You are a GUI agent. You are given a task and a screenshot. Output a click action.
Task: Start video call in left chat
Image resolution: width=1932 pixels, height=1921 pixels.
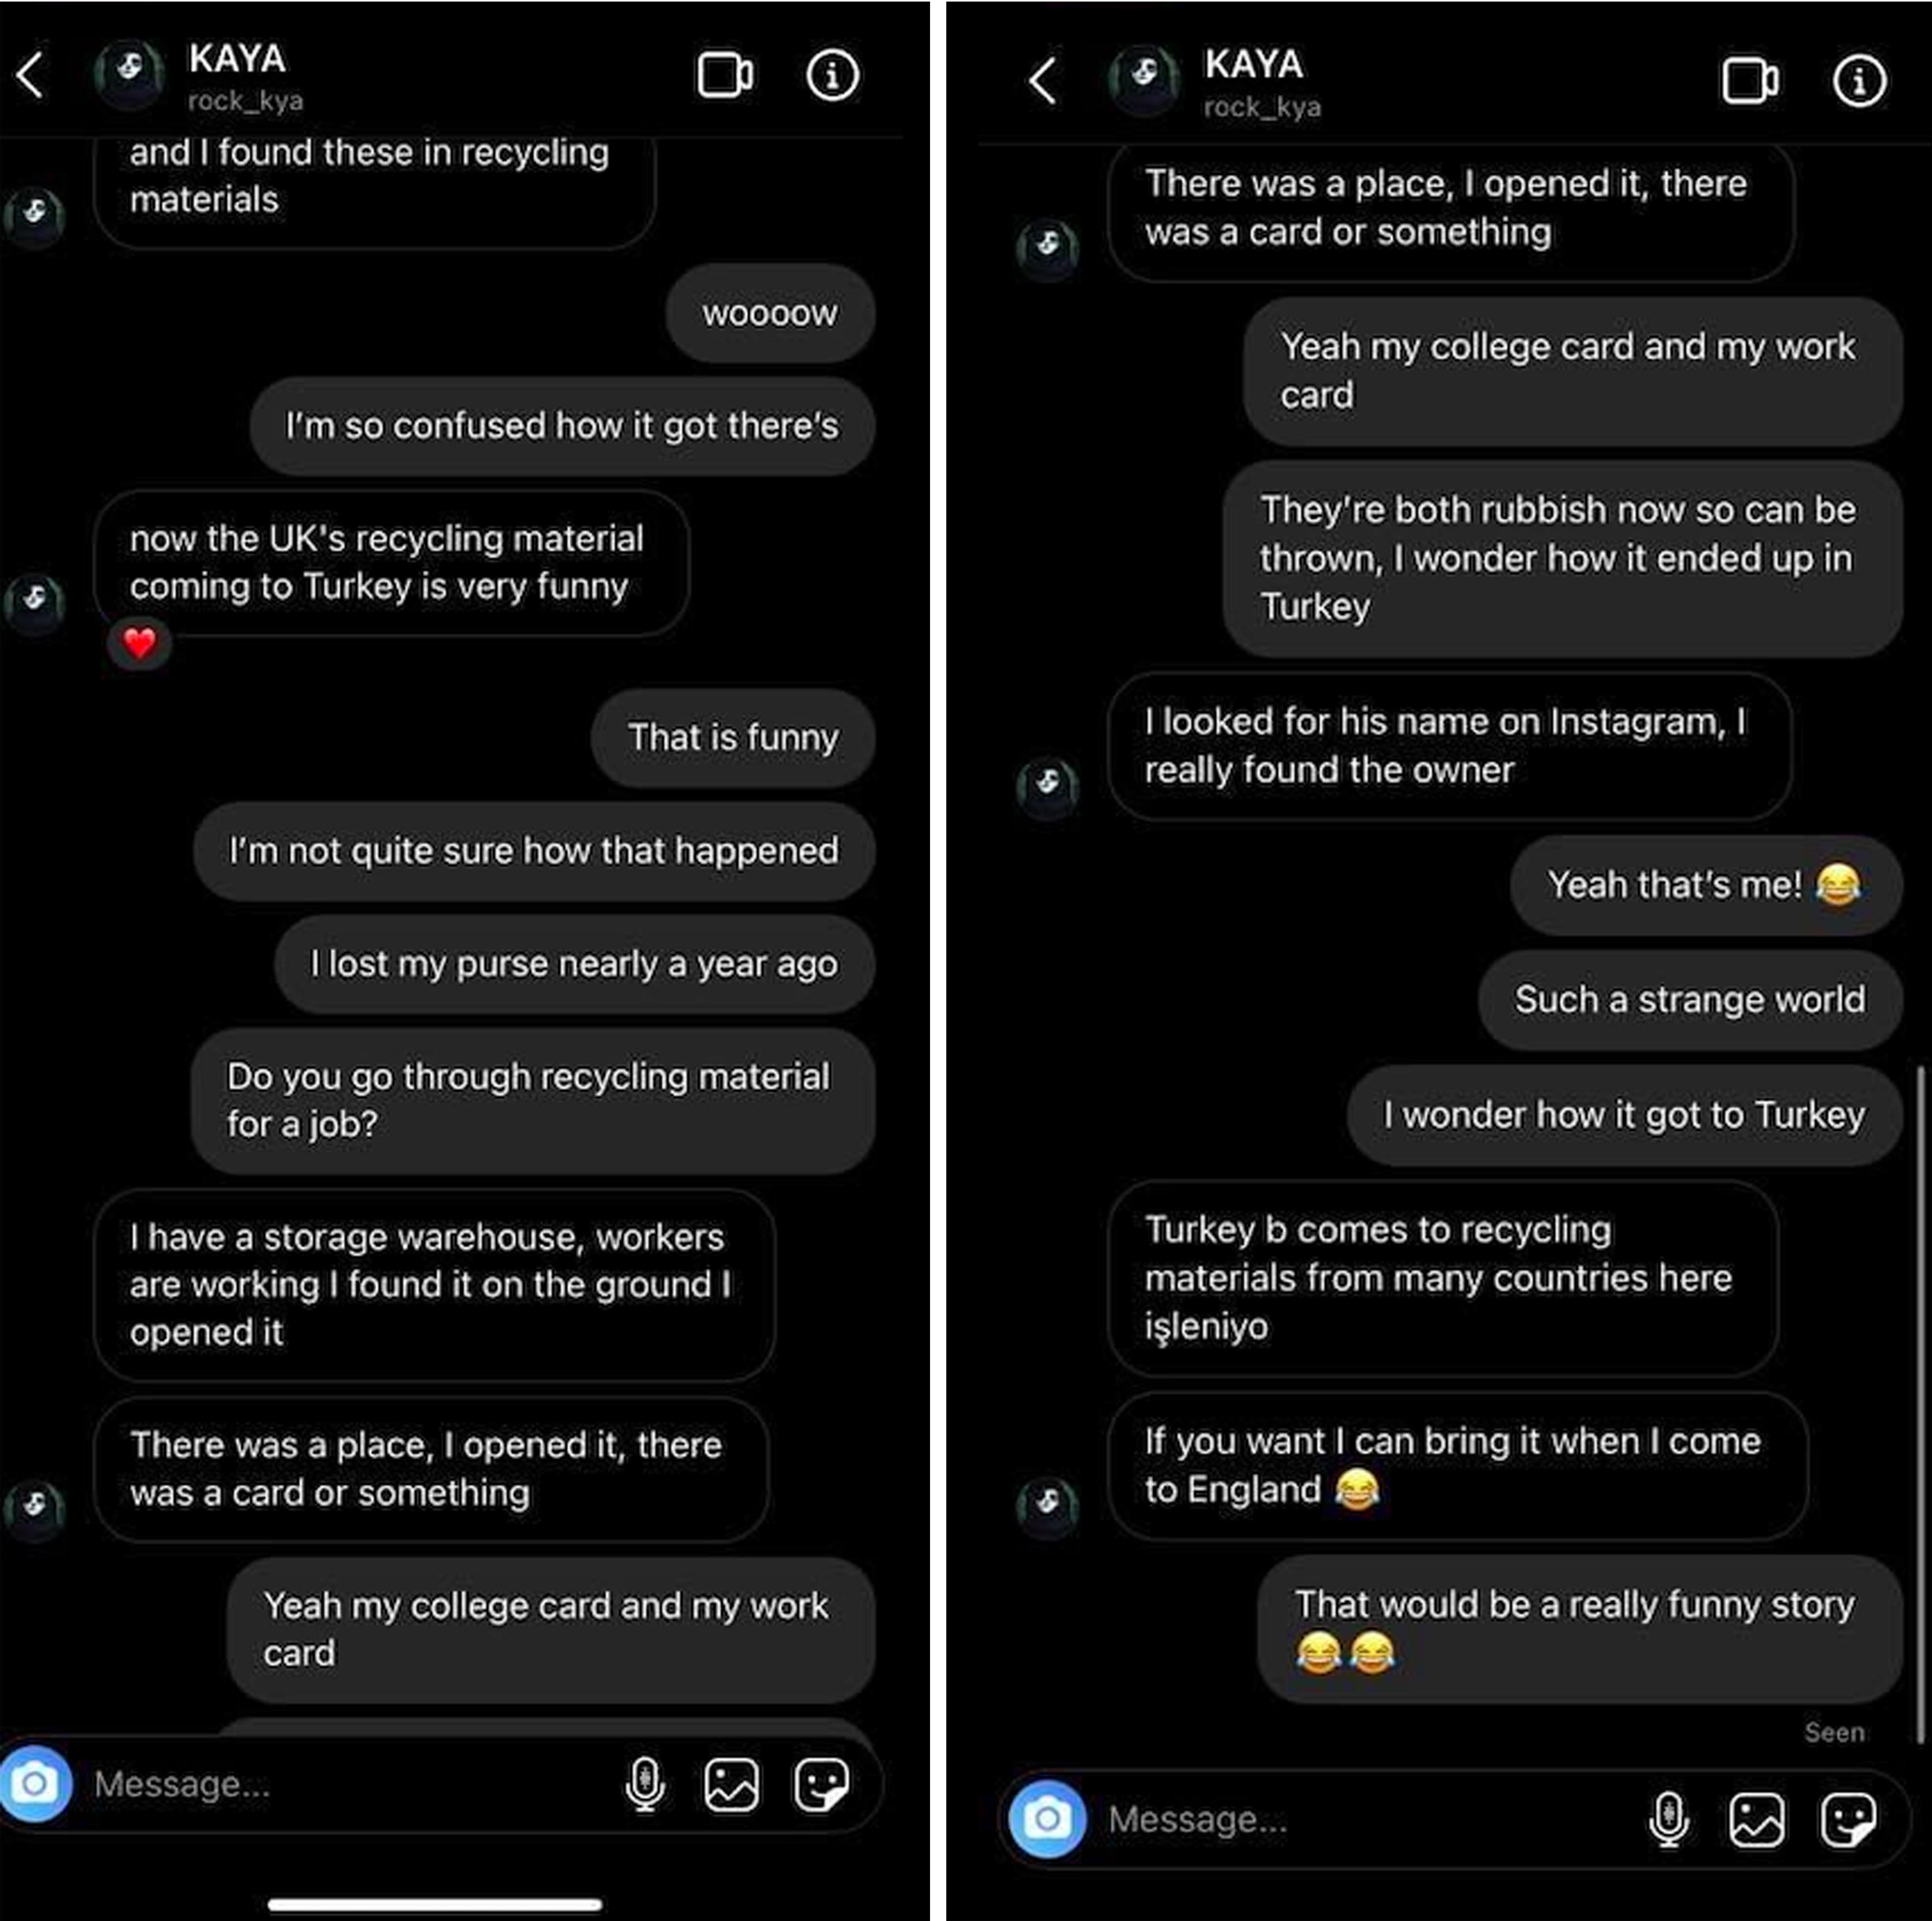[x=725, y=75]
